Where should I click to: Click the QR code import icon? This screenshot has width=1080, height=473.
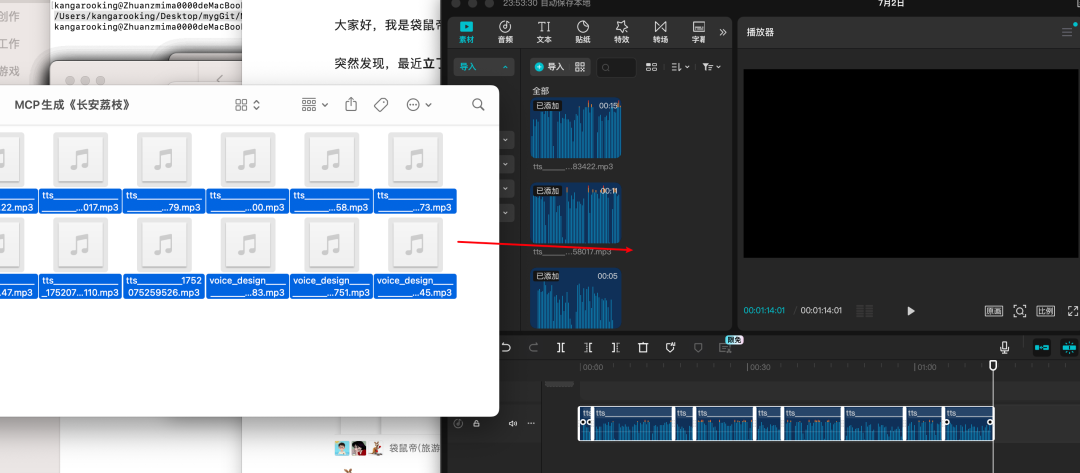(x=580, y=67)
